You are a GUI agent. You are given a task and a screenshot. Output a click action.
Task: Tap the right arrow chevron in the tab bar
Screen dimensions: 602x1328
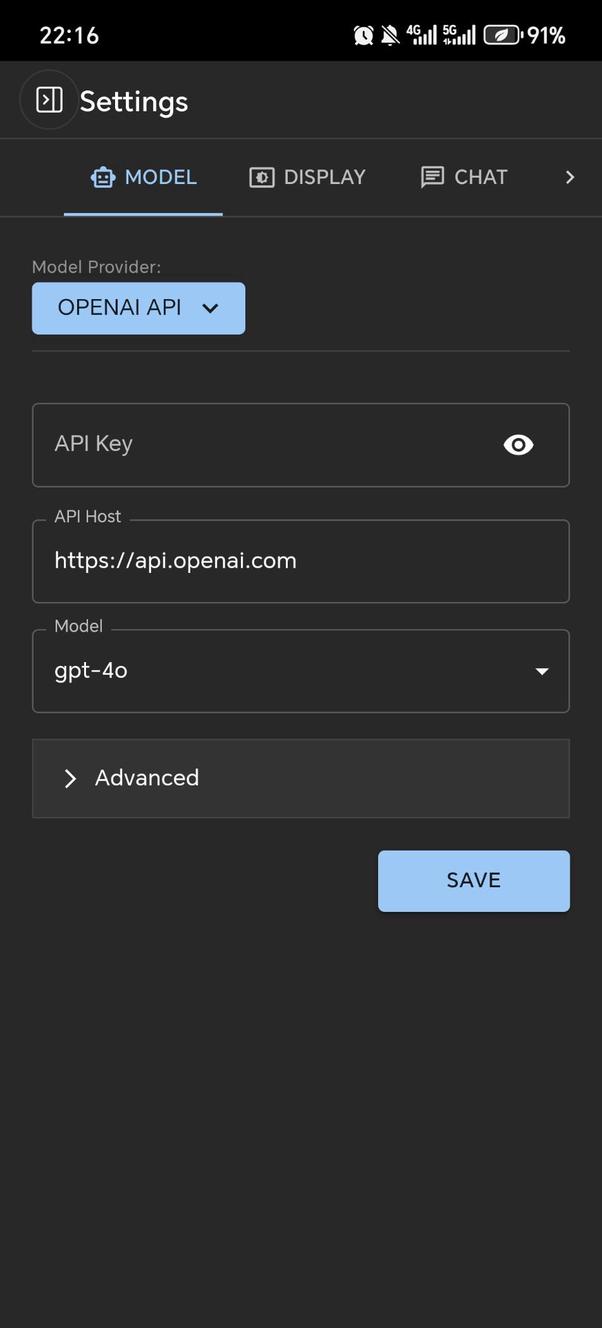click(x=570, y=176)
